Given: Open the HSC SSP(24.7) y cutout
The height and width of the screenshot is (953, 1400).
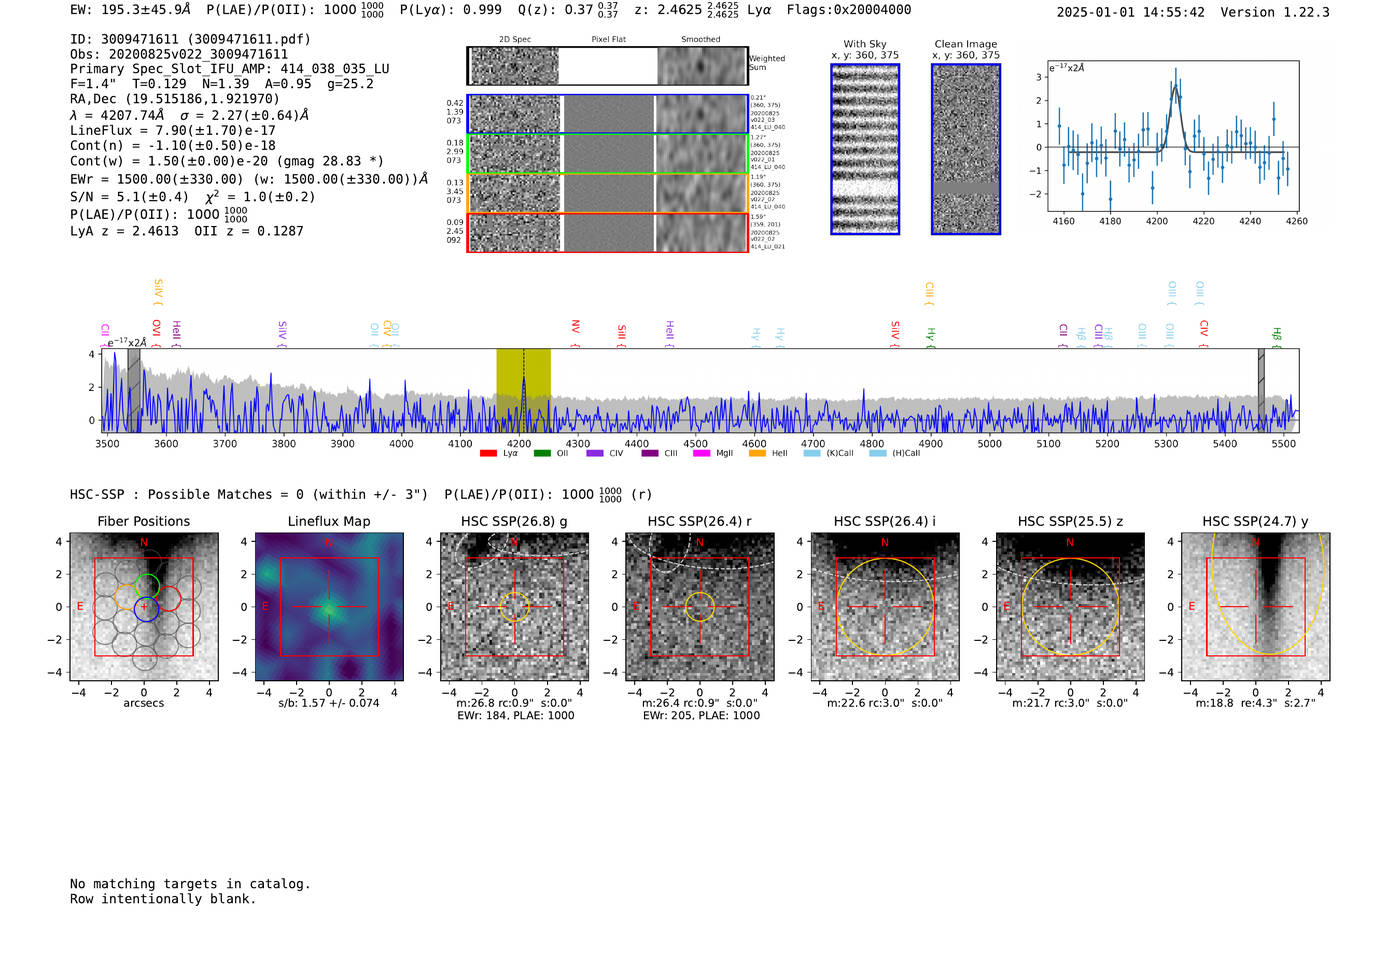Looking at the screenshot, I should (x=1256, y=607).
